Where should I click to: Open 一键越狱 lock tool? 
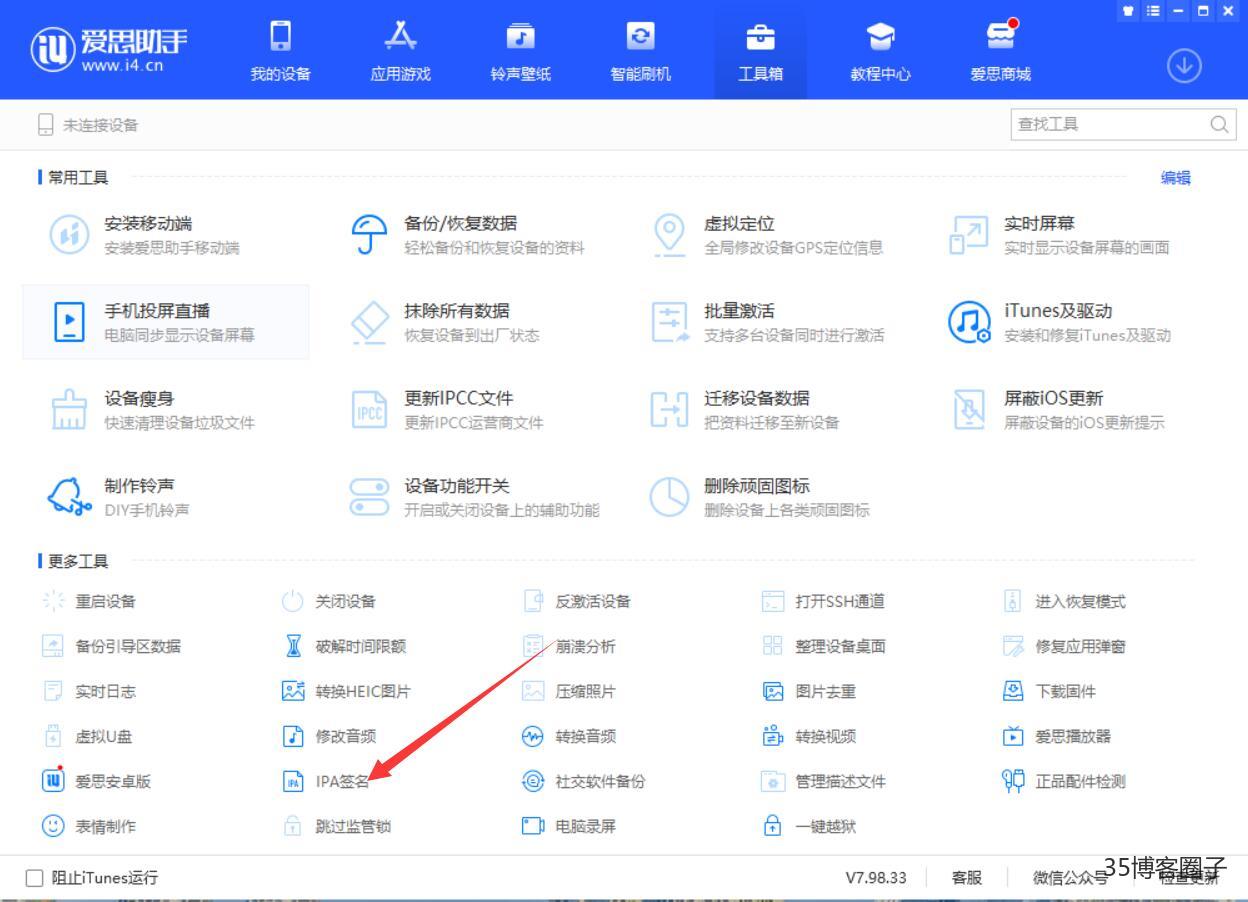pos(810,826)
